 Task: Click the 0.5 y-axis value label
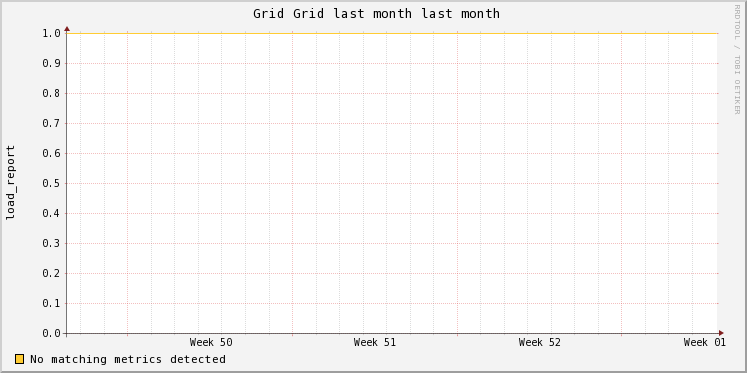51,183
